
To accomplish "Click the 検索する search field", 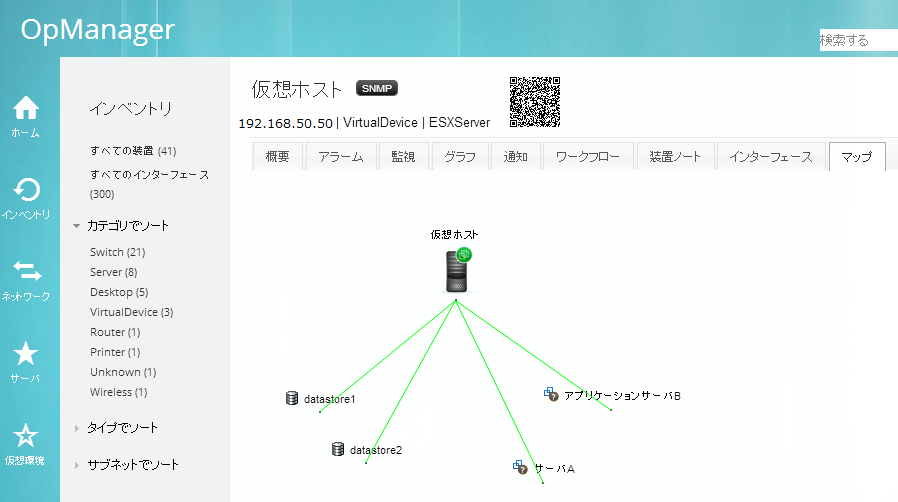I will tap(857, 41).
